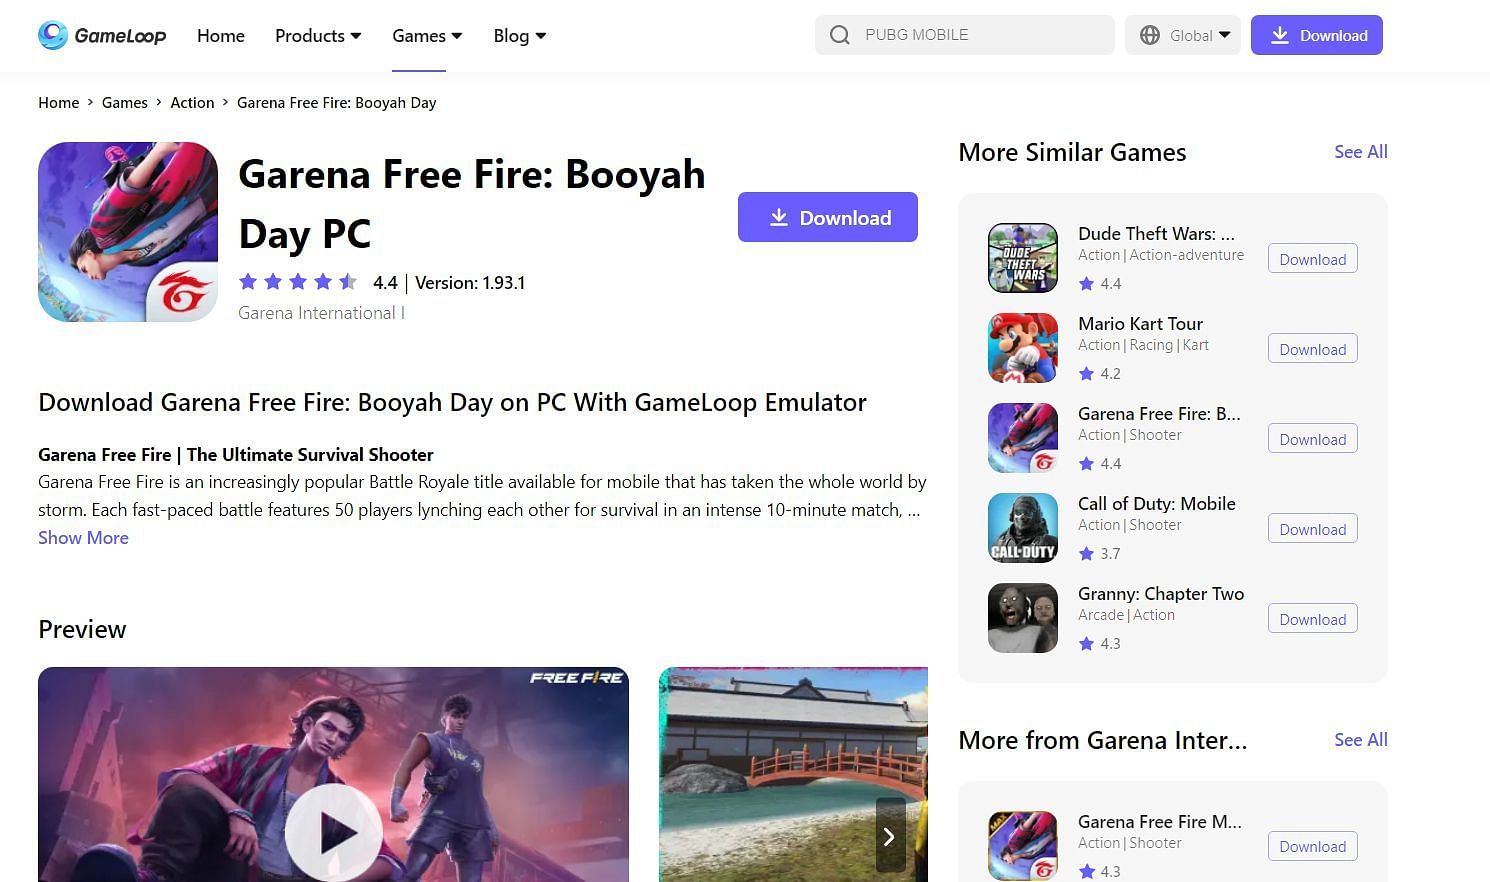
Task: Click the globe language icon
Action: [x=1150, y=35]
